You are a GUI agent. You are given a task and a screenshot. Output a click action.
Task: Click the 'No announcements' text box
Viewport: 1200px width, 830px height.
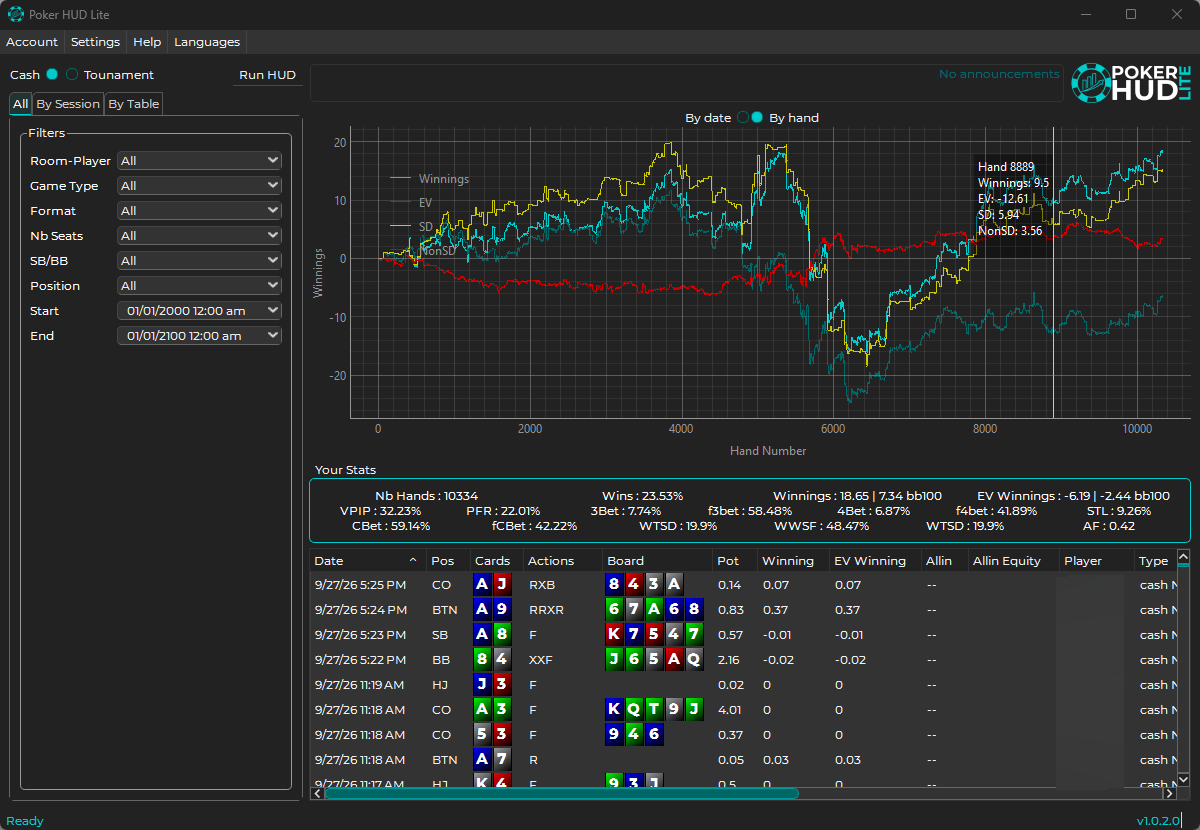(x=686, y=83)
